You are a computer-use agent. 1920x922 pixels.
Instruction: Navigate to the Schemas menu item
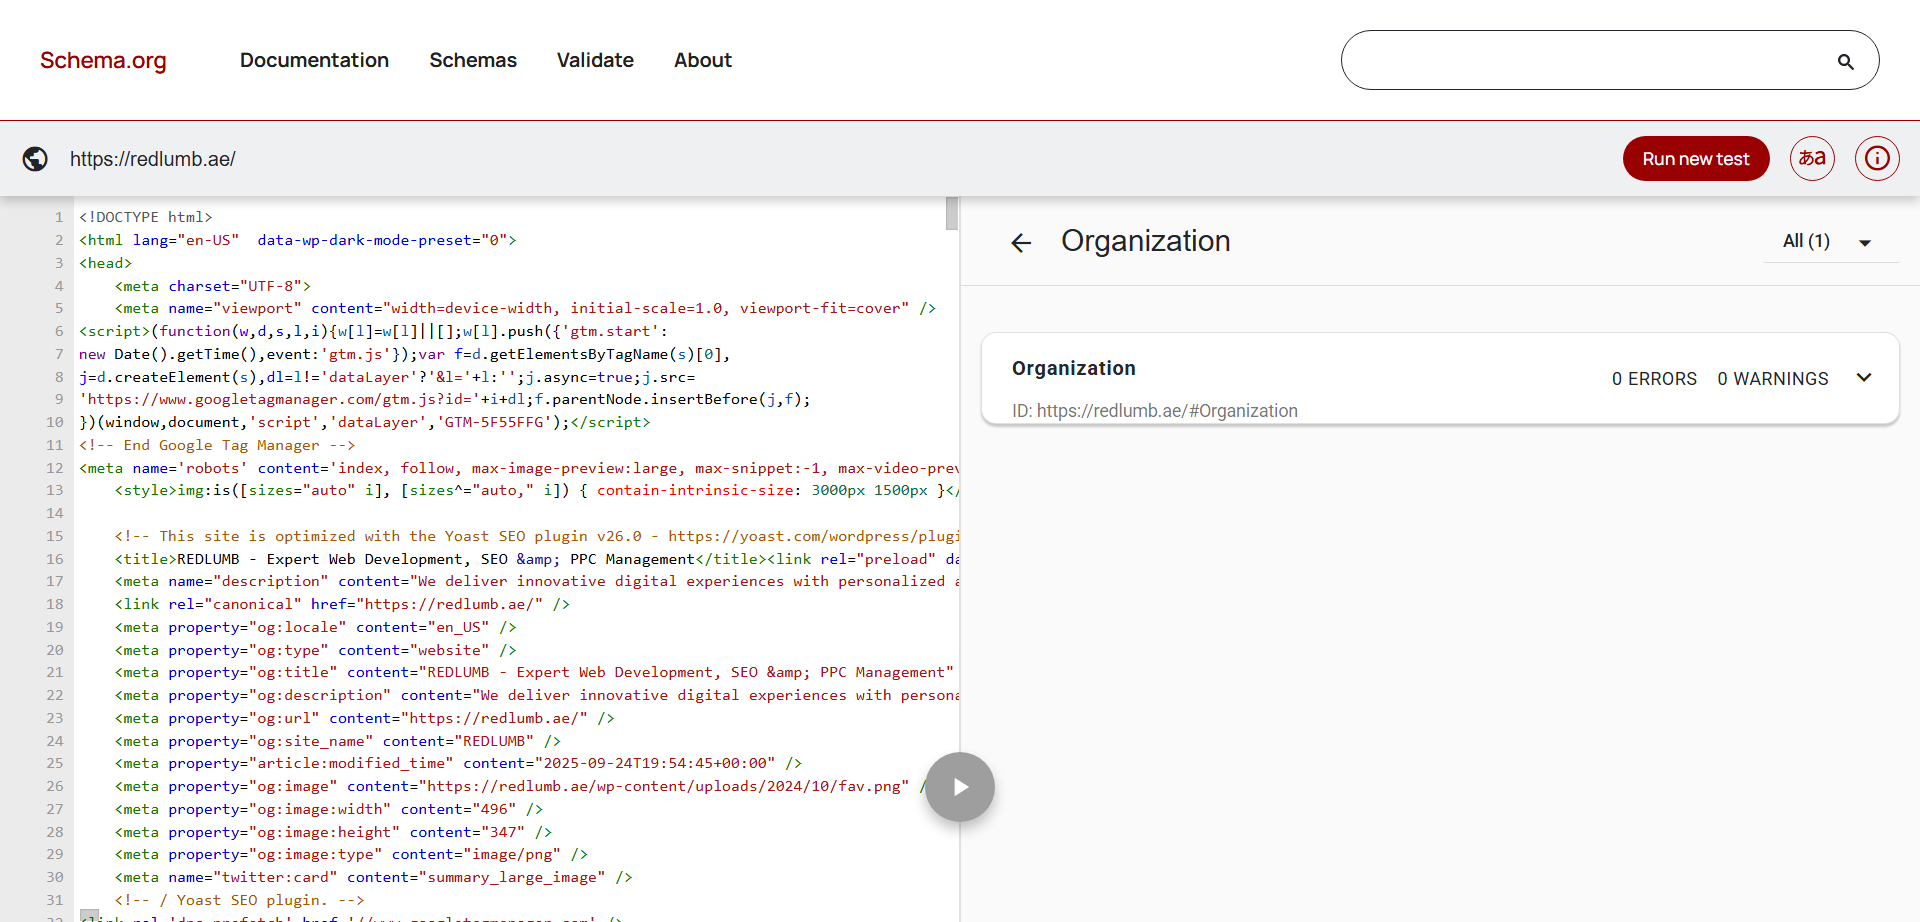tap(473, 60)
